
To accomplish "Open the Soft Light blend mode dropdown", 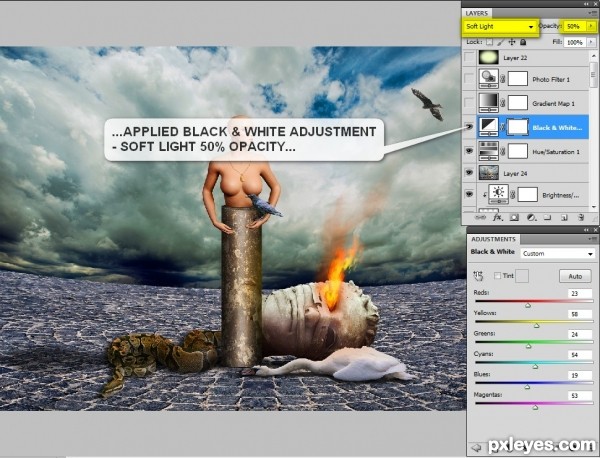I will pos(500,26).
